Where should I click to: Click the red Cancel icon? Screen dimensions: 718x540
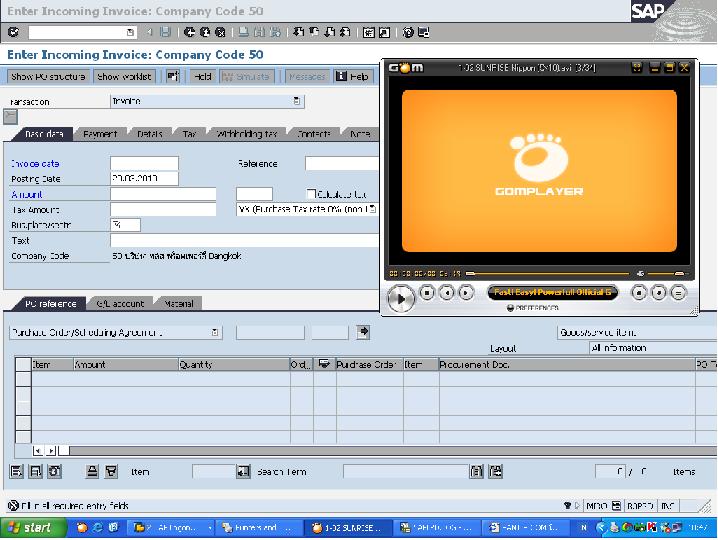click(220, 32)
